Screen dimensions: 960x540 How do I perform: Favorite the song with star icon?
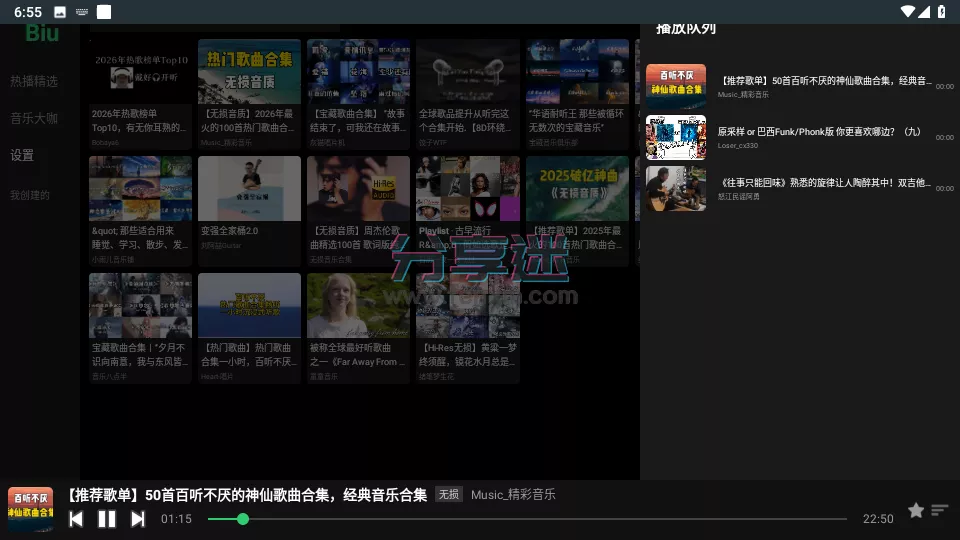pyautogui.click(x=916, y=510)
